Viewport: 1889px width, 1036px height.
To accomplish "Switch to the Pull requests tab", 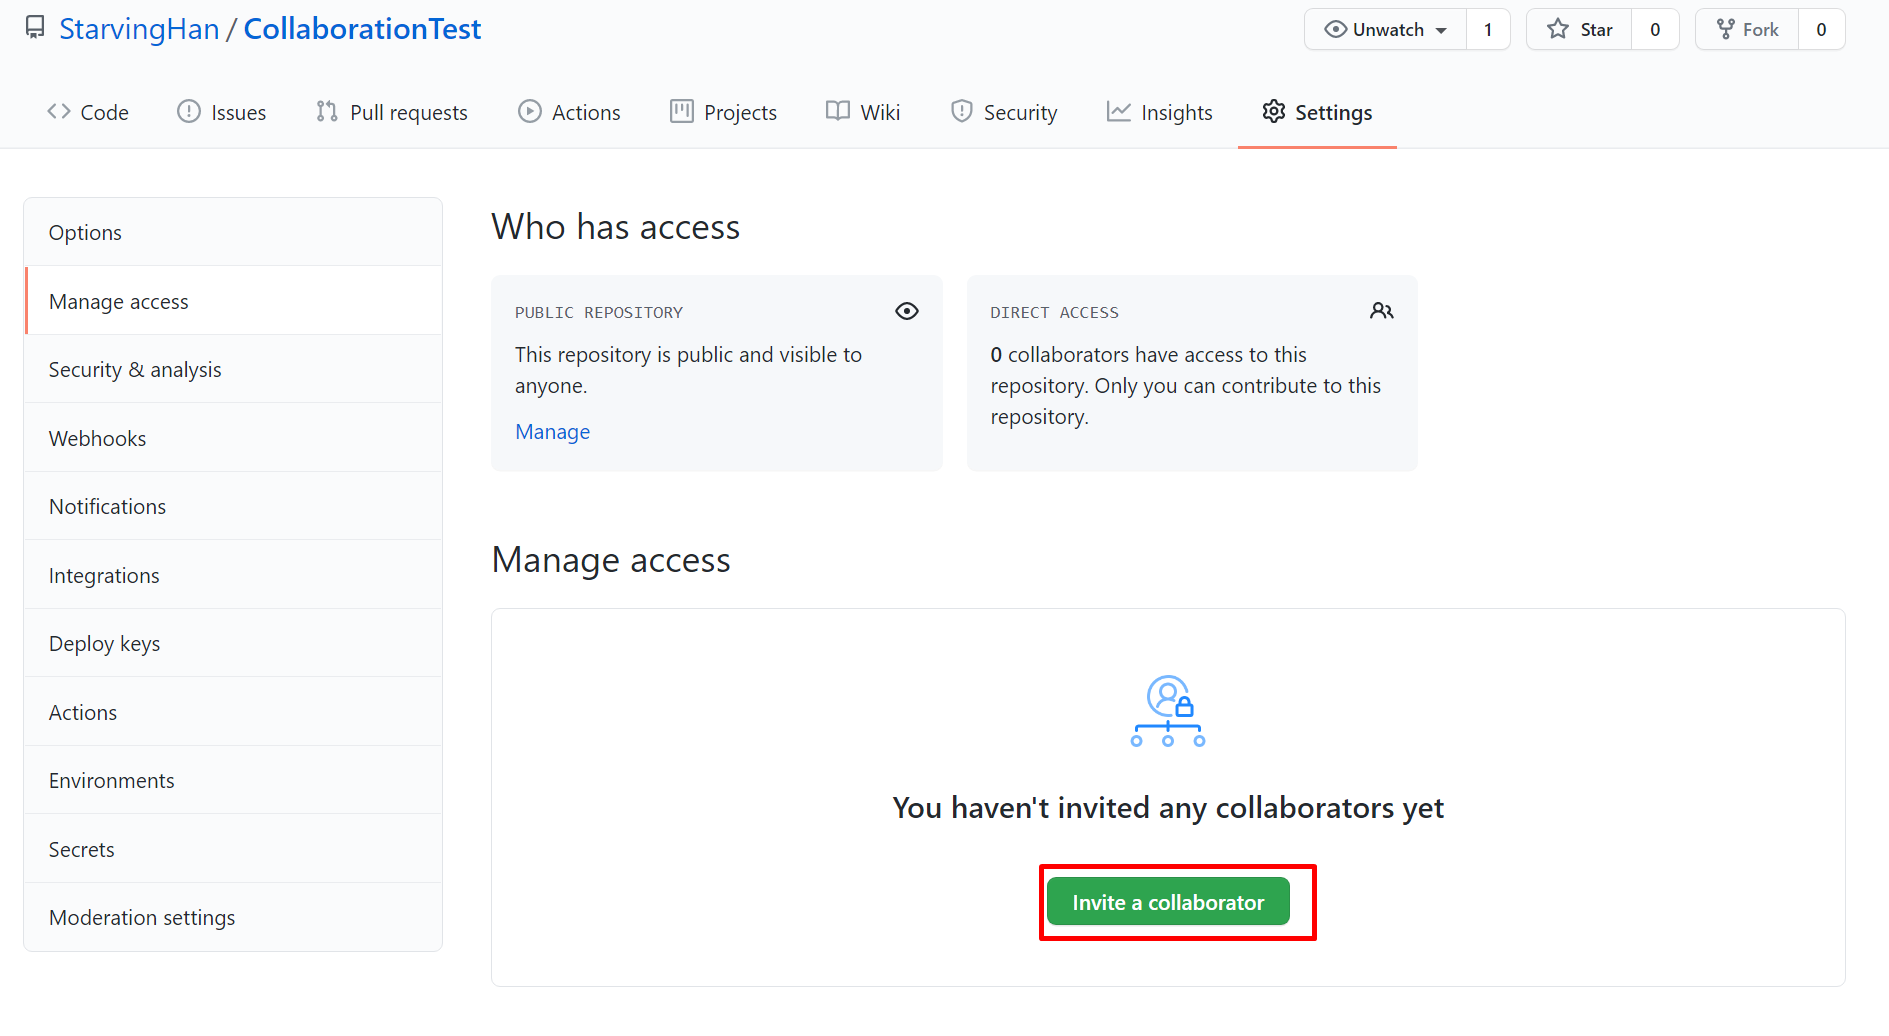I will point(392,112).
